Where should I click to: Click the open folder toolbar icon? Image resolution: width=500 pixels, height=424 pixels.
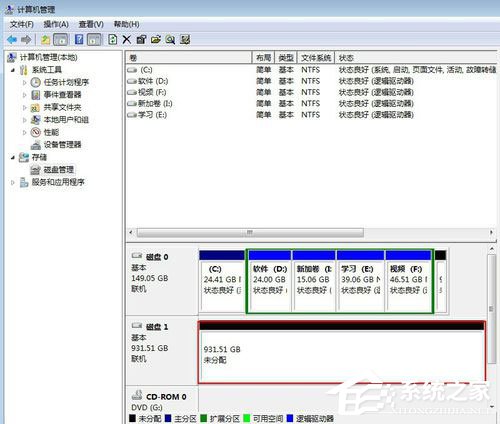(x=156, y=40)
